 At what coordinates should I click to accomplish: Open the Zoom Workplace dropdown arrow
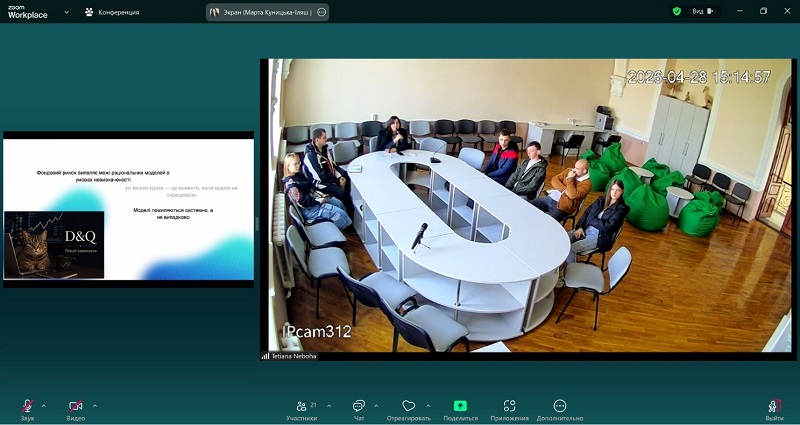66,12
